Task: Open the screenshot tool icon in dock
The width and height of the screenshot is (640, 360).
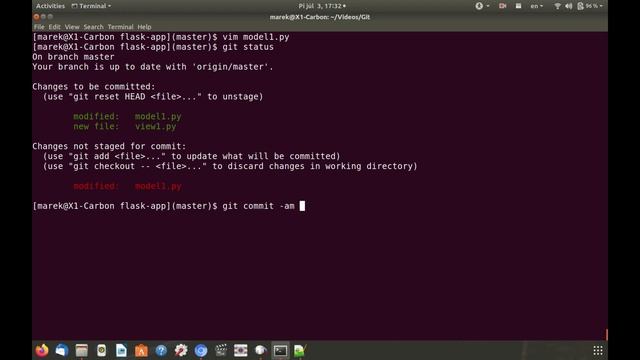Action: coord(240,350)
